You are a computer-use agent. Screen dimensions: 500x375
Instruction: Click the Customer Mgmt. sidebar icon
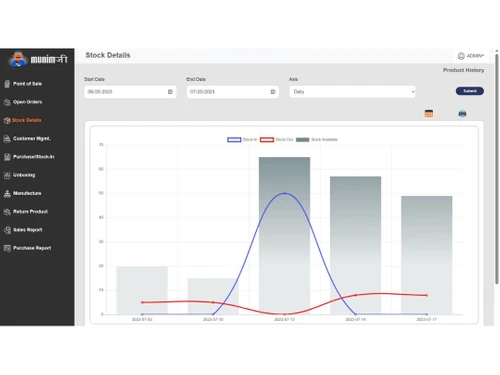pos(7,139)
